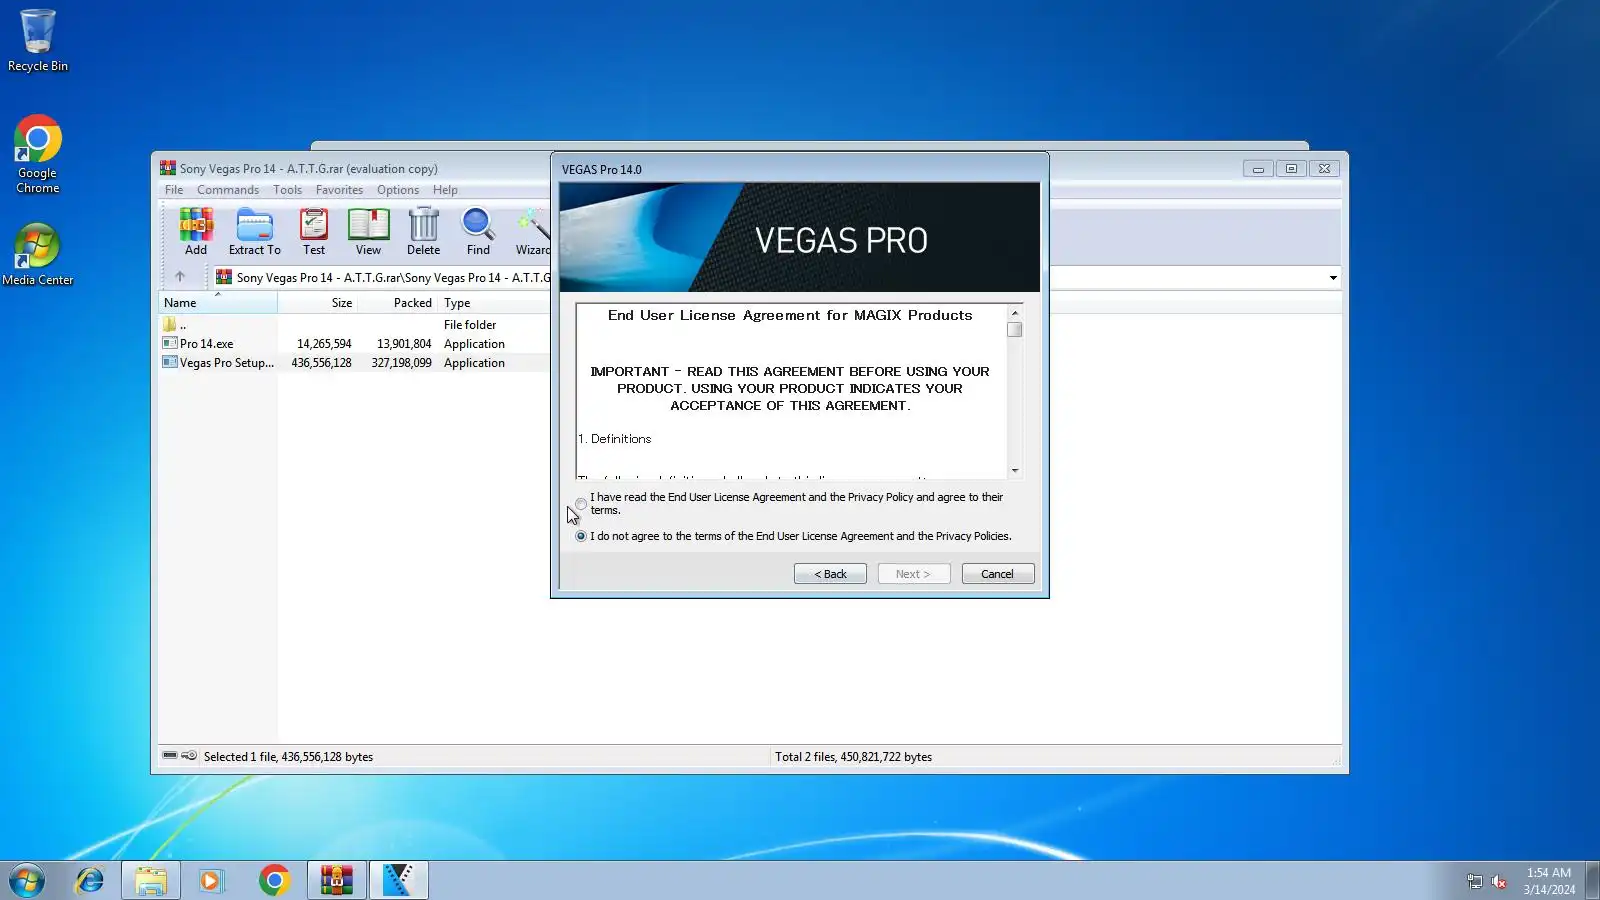Open the Tools menu in WinRAR
Image resolution: width=1600 pixels, height=900 pixels.
[288, 190]
